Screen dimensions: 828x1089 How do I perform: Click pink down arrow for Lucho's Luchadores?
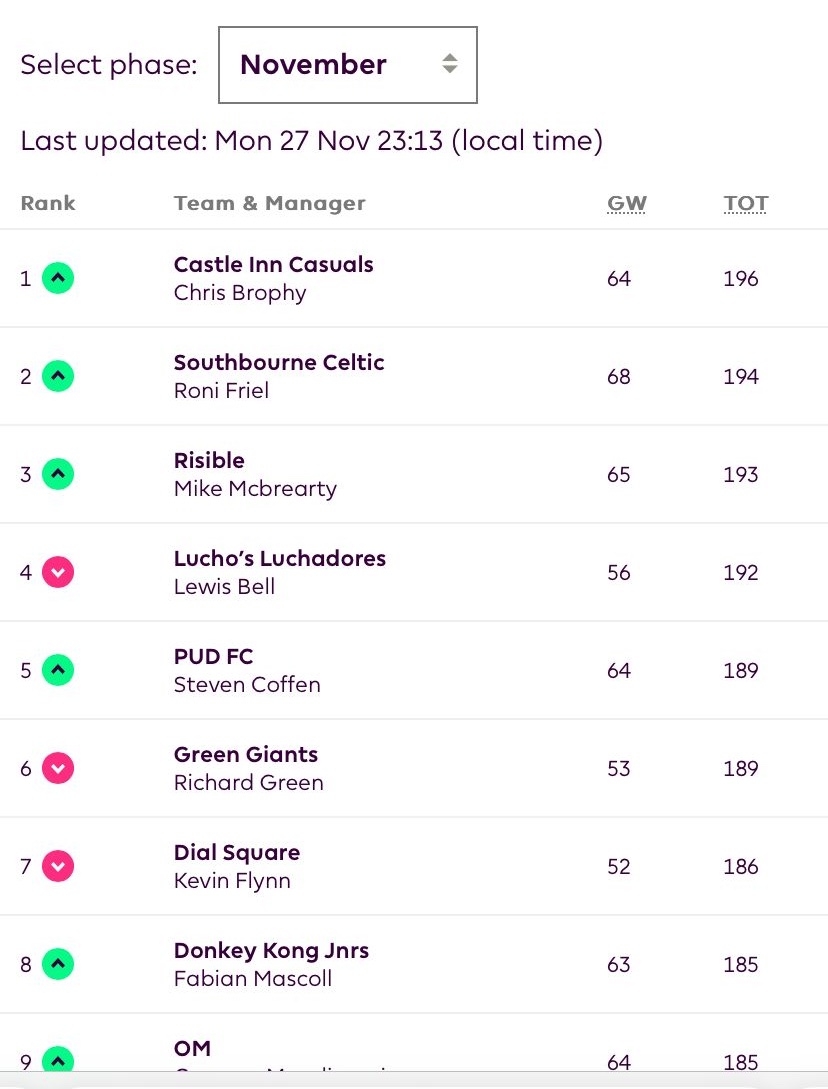[59, 573]
